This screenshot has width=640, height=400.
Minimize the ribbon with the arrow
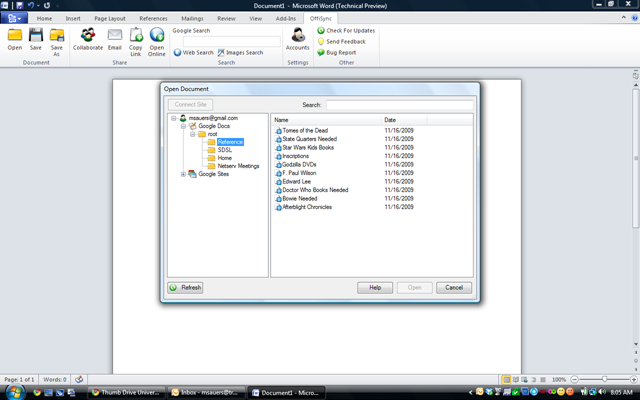624,18
